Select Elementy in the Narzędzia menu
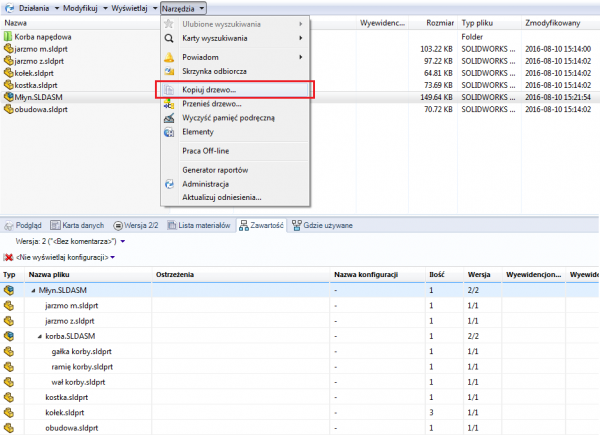 point(198,132)
